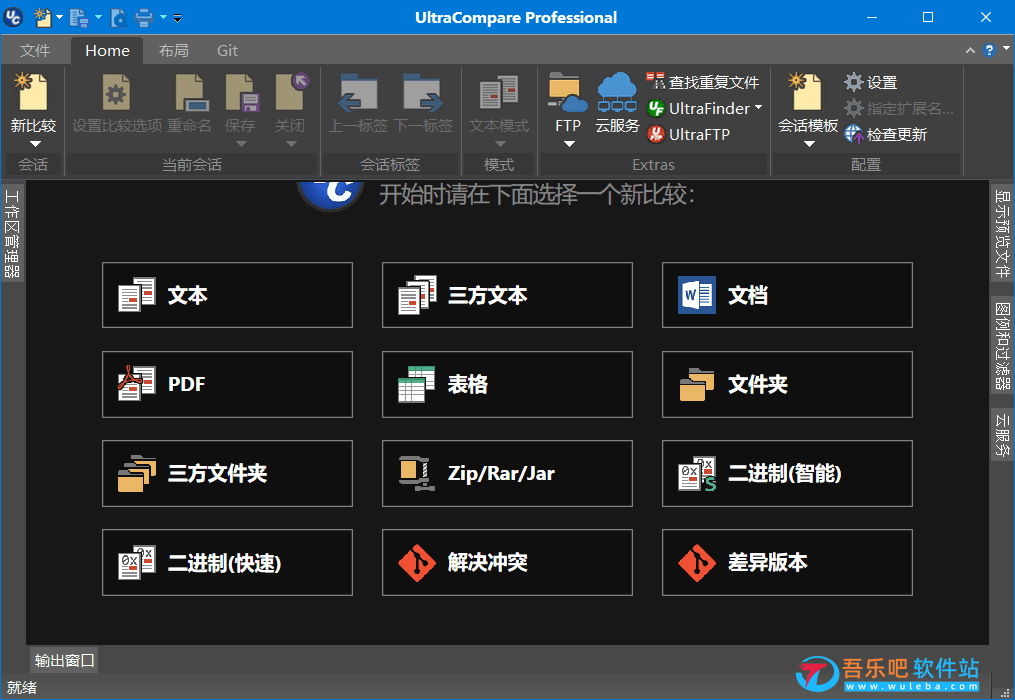Start a 三方文件夹 three-way folder compare

(x=227, y=473)
